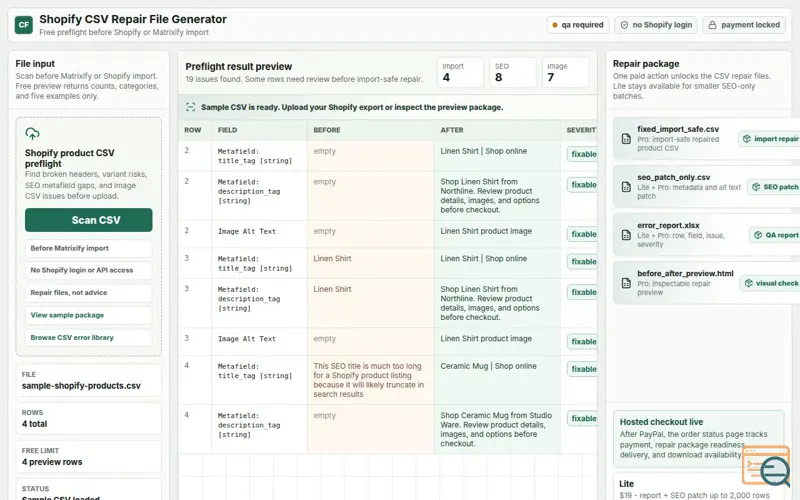This screenshot has height=500, width=800.
Task: Select the Lite $19 plan card
Action: tap(698, 488)
